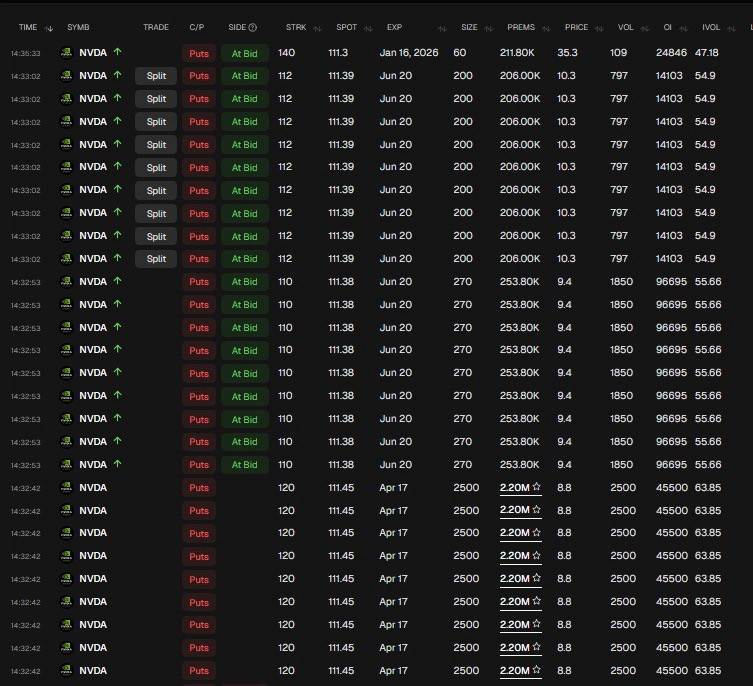Sort by the OI column arrows
The width and height of the screenshot is (753, 686).
(683, 29)
